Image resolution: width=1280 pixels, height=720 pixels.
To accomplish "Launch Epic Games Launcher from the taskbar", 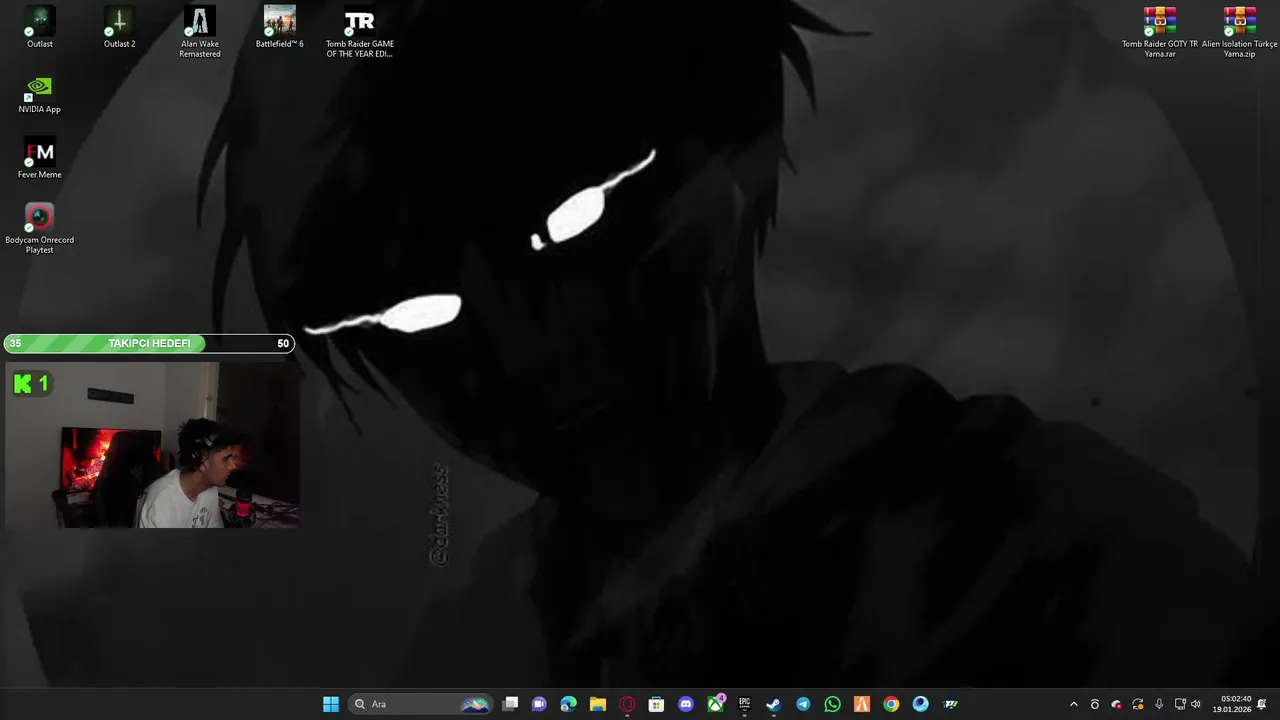I will [744, 704].
